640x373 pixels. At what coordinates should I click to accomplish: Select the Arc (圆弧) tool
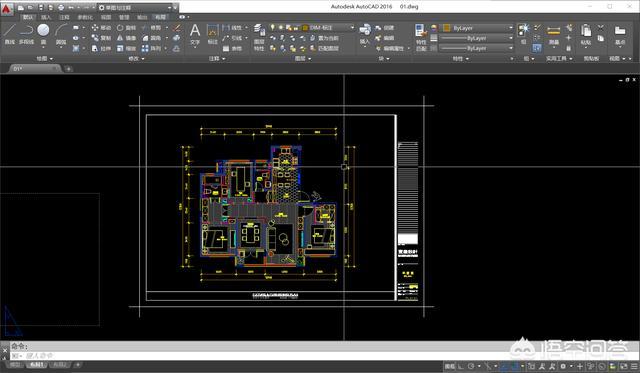point(61,34)
